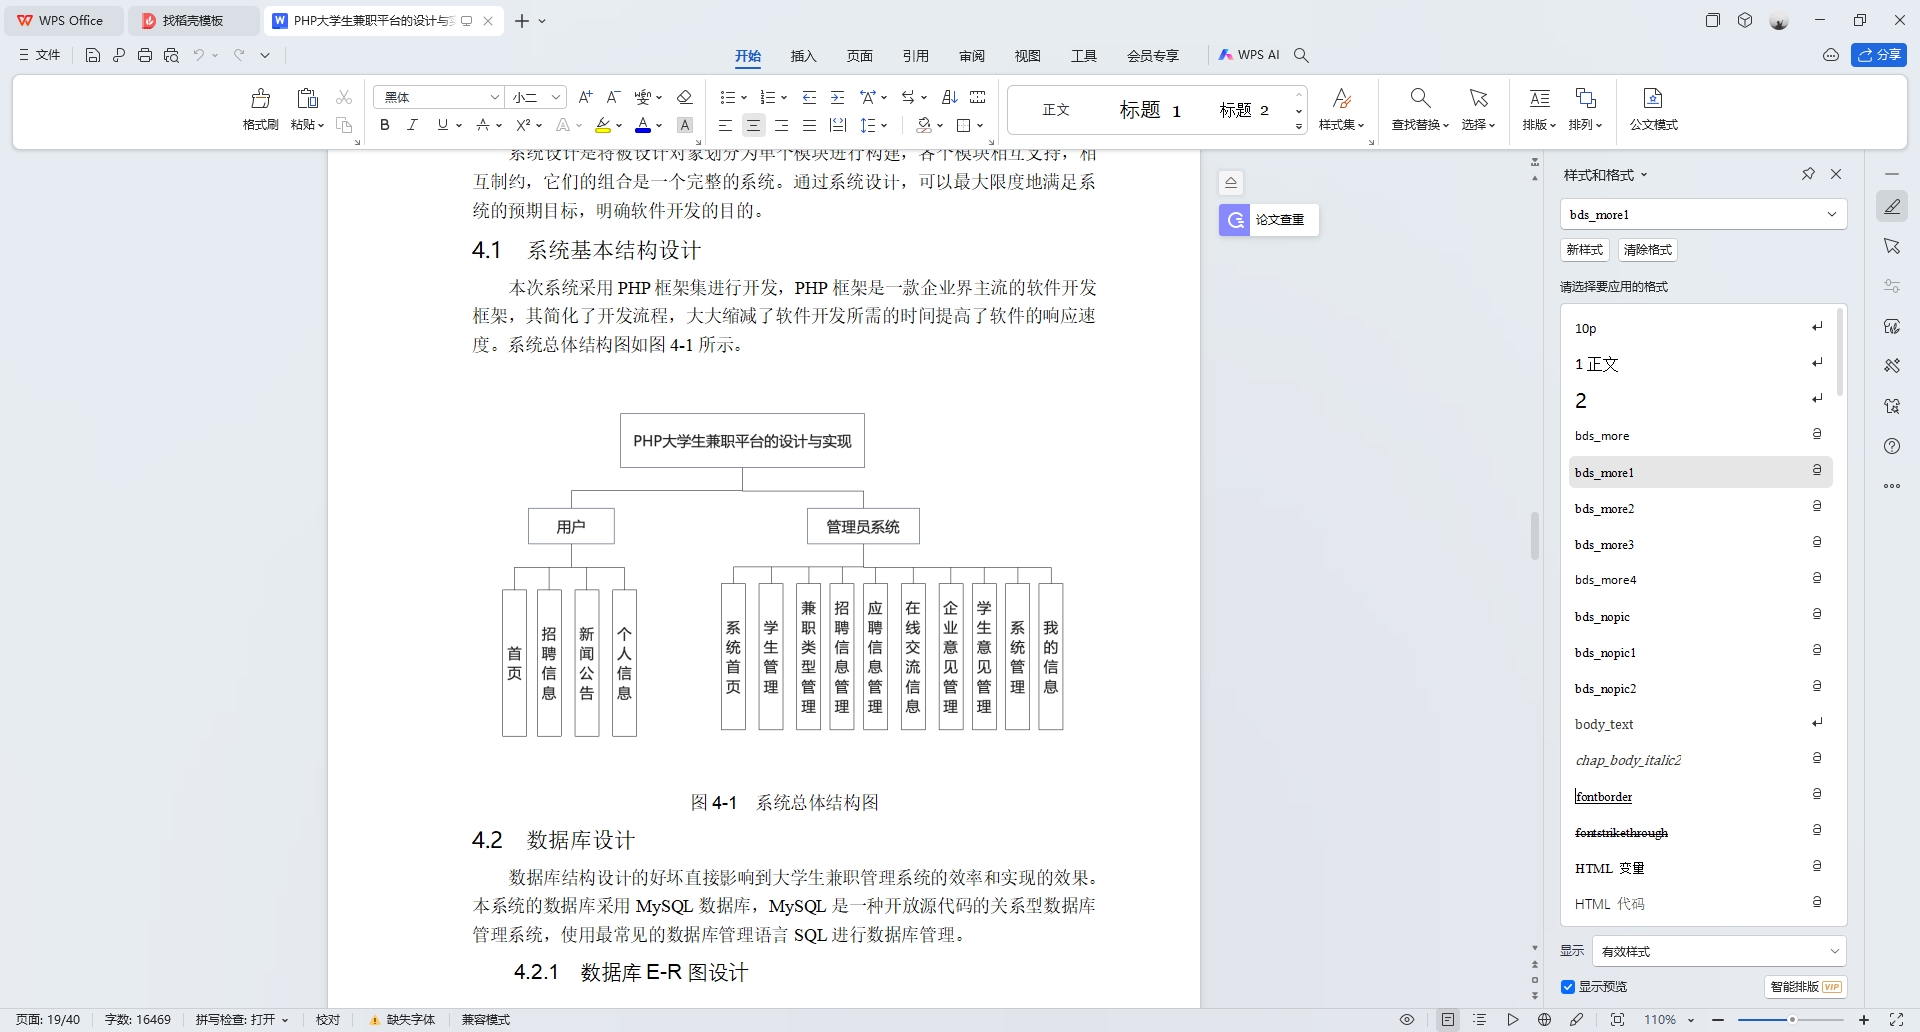The width and height of the screenshot is (1920, 1032).
Task: Toggle underline formatting
Action: point(442,125)
